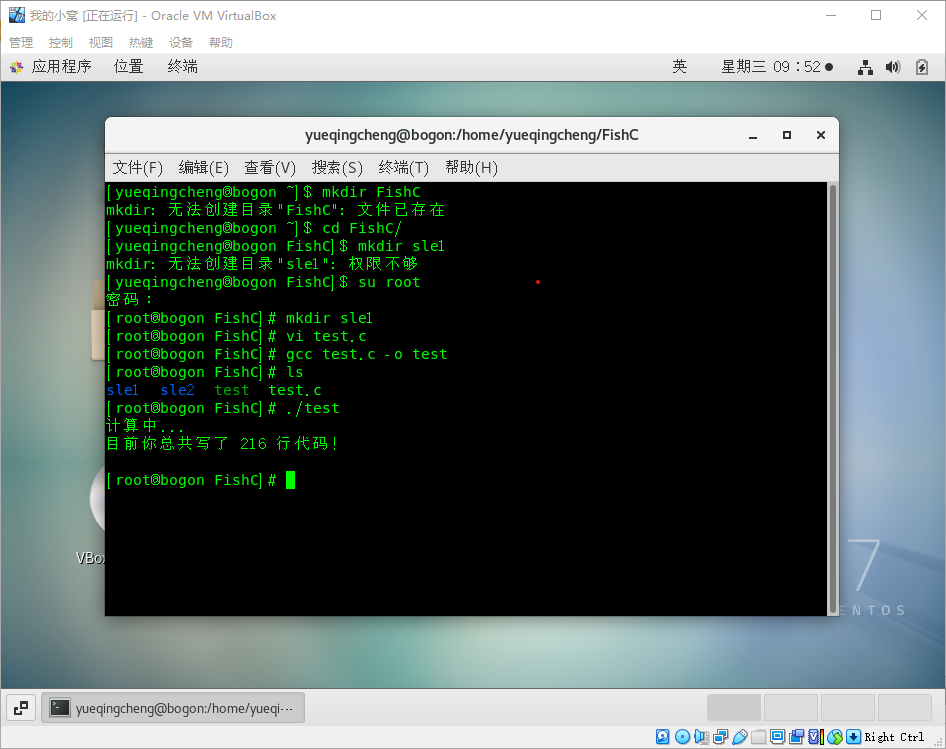Click VirtualBox mouse integration status icon
The width and height of the screenshot is (946, 749).
(835, 737)
